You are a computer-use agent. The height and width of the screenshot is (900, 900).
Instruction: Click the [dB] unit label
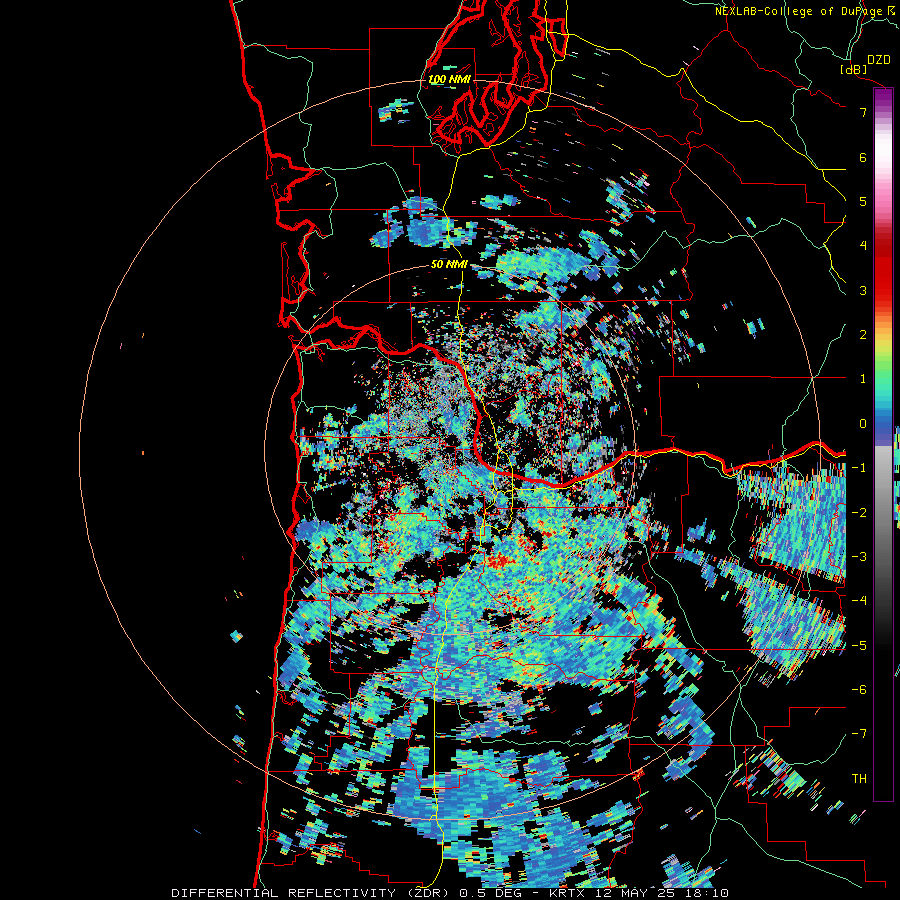(854, 69)
